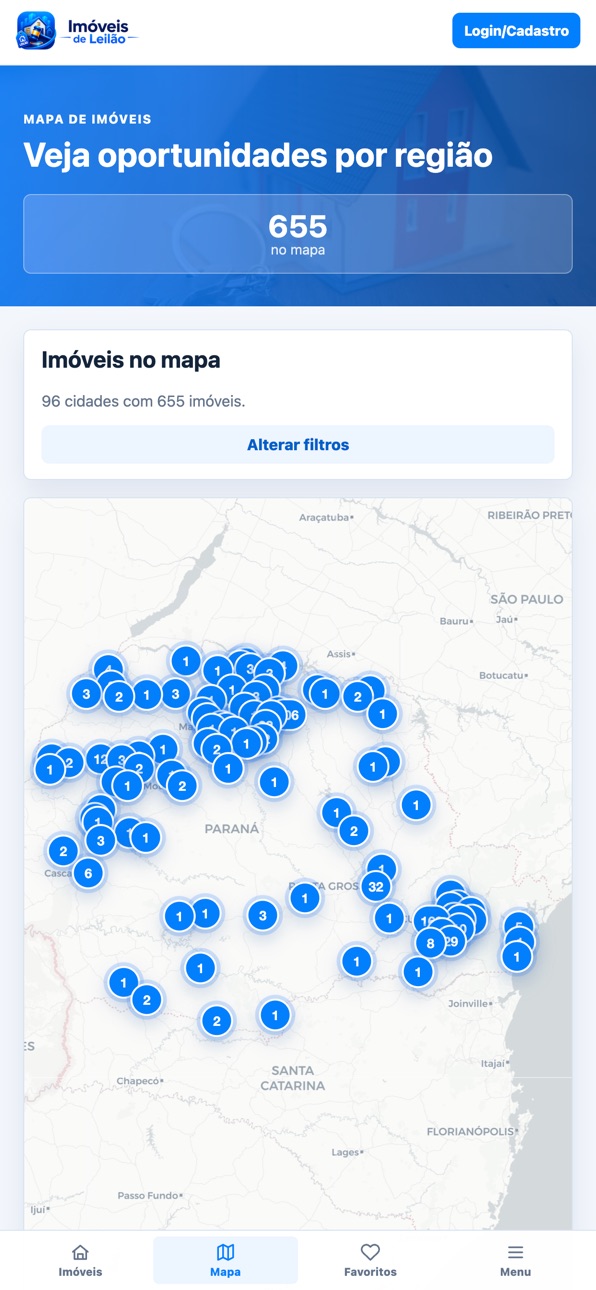
Task: Click the southernmost marker labeled 2
Action: tap(216, 1021)
